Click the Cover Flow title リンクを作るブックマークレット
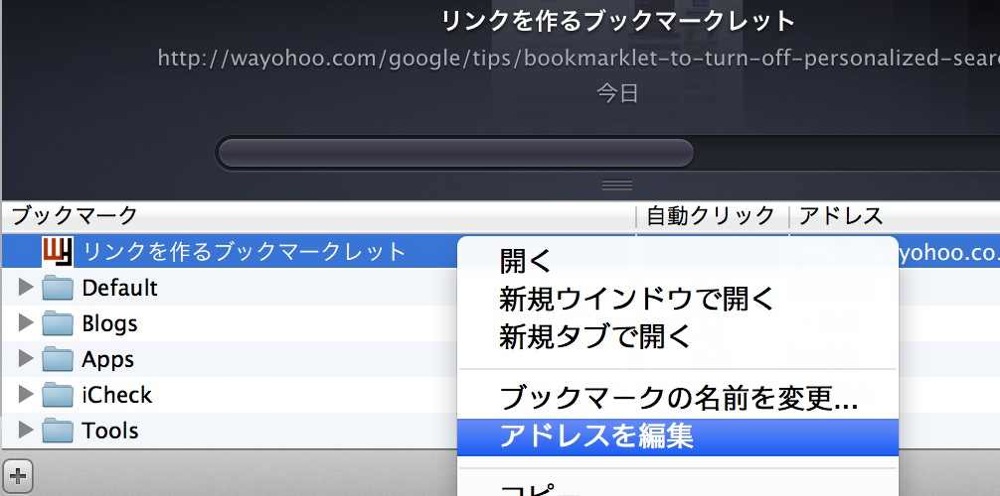This screenshot has height=496, width=1000. click(x=618, y=21)
